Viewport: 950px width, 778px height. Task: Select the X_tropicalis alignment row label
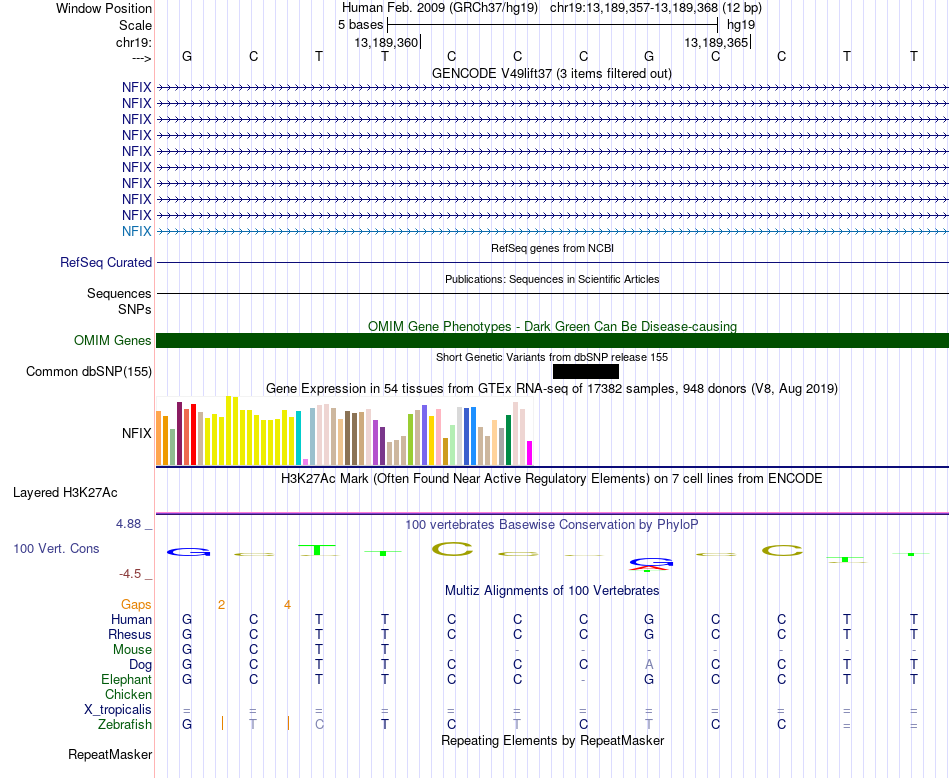(118, 710)
